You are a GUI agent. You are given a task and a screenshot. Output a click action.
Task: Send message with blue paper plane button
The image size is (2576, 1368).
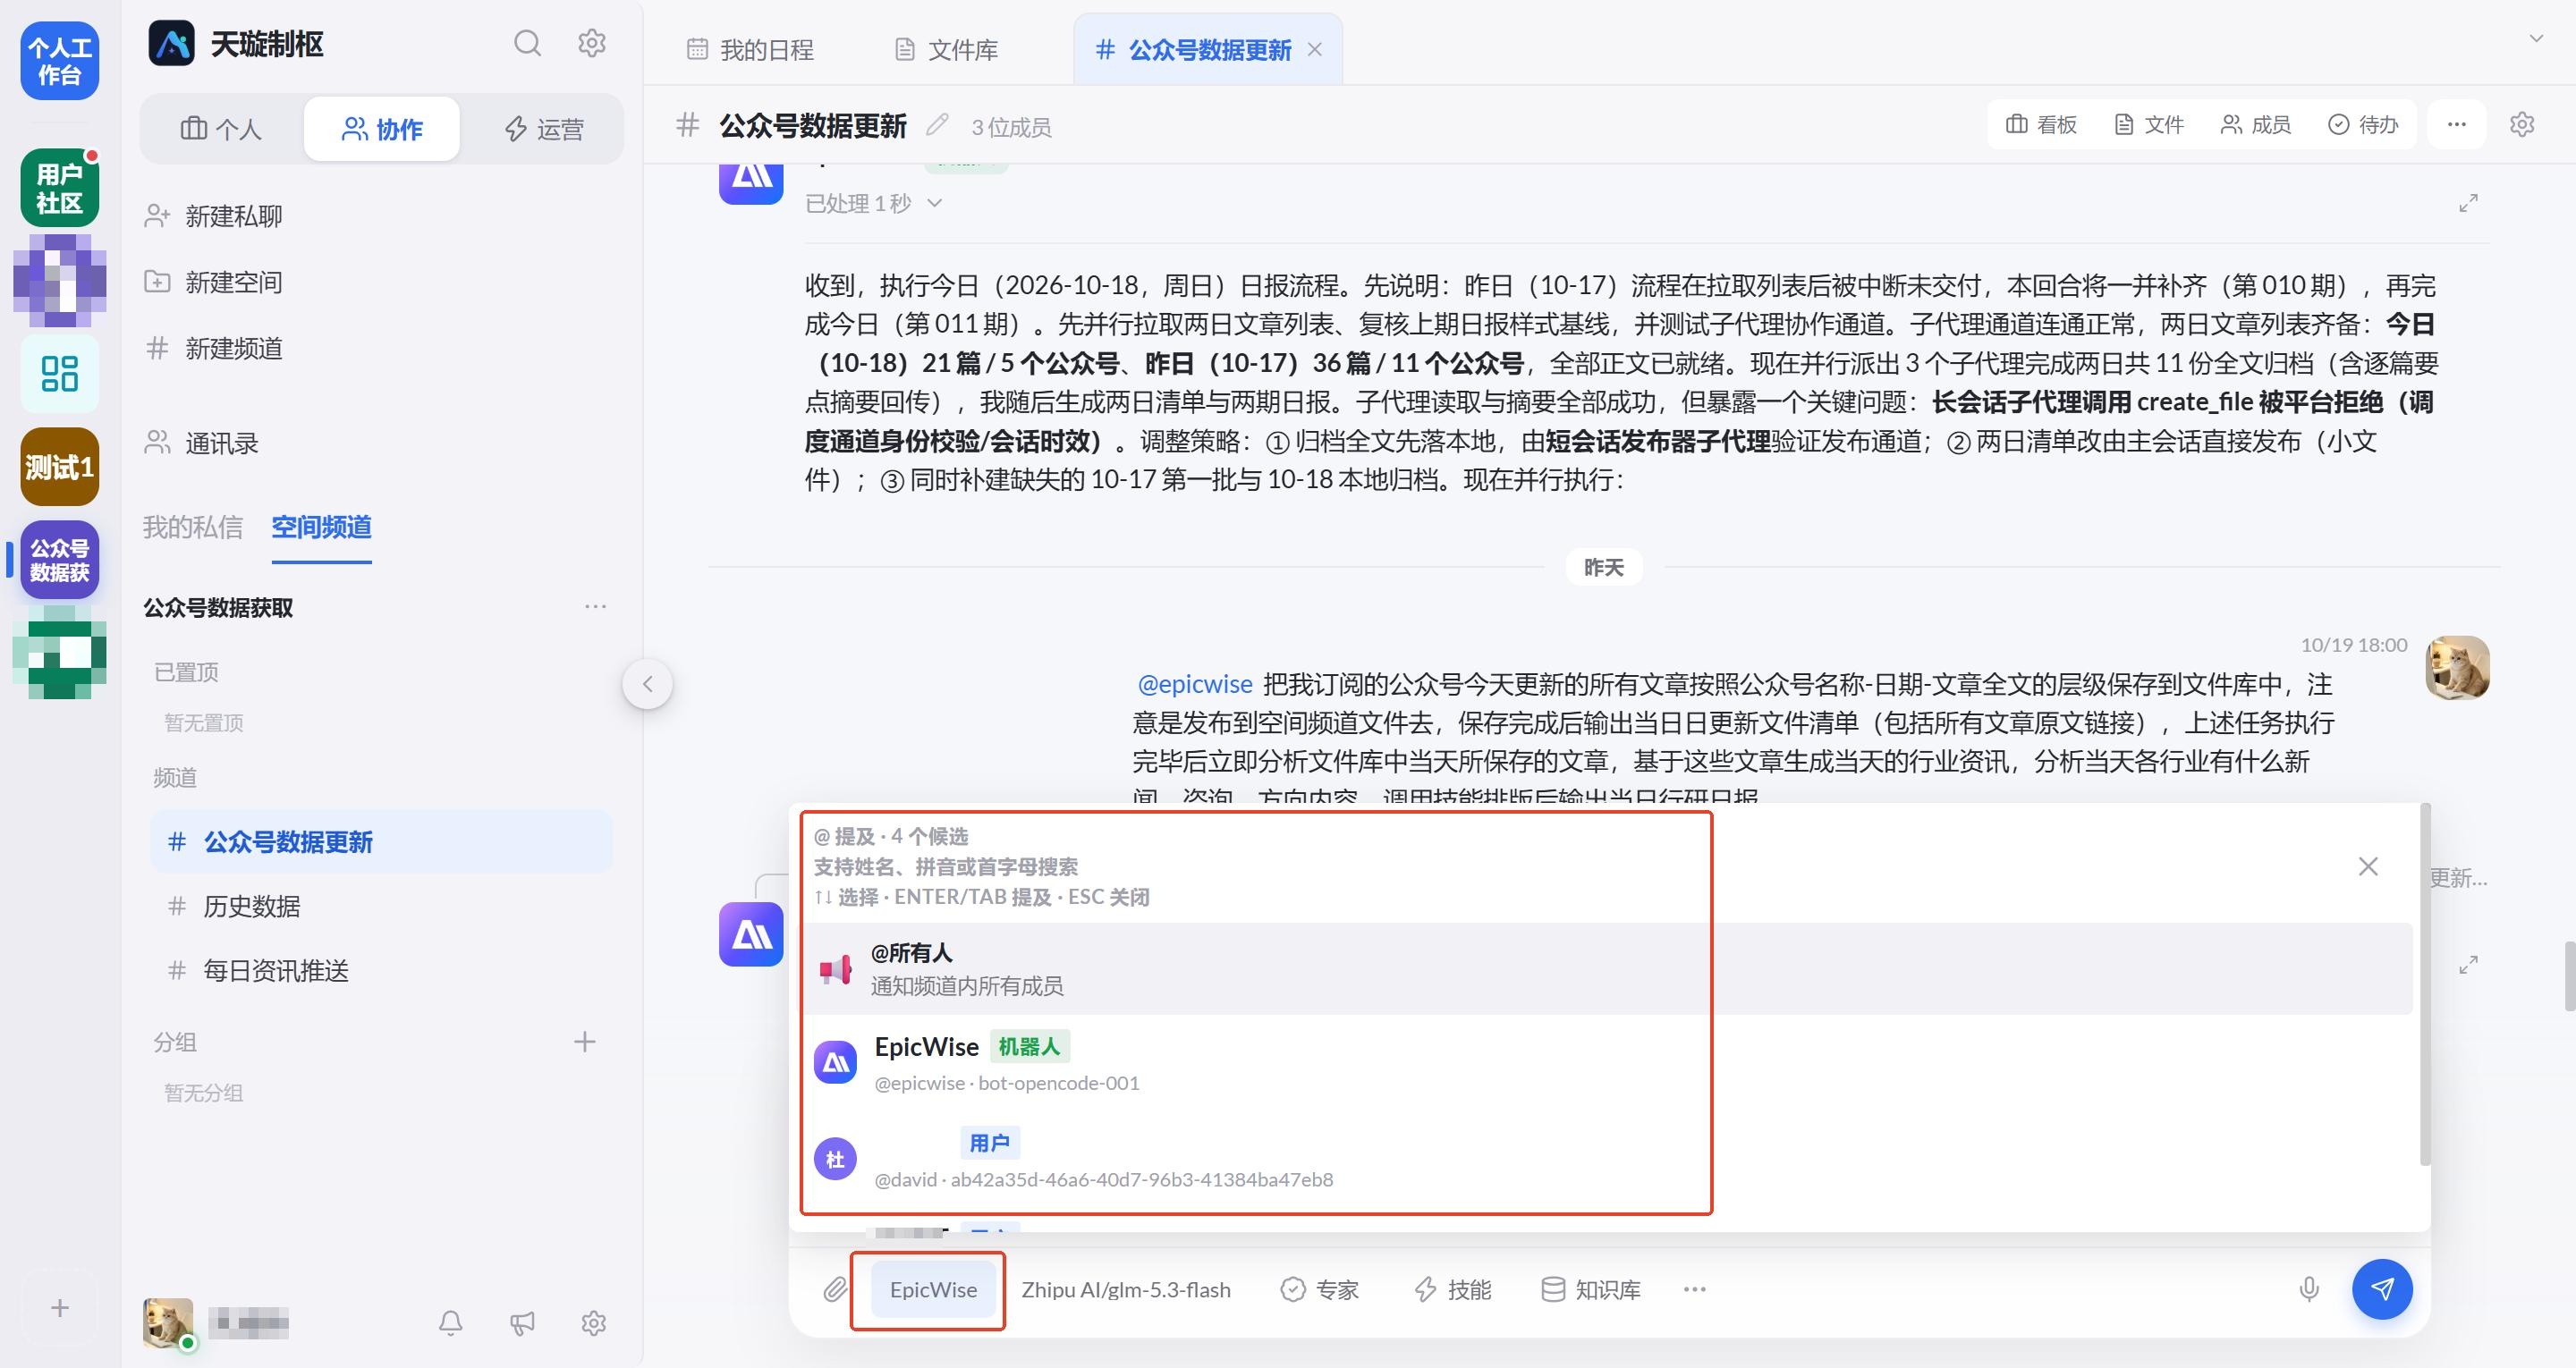point(2382,1290)
